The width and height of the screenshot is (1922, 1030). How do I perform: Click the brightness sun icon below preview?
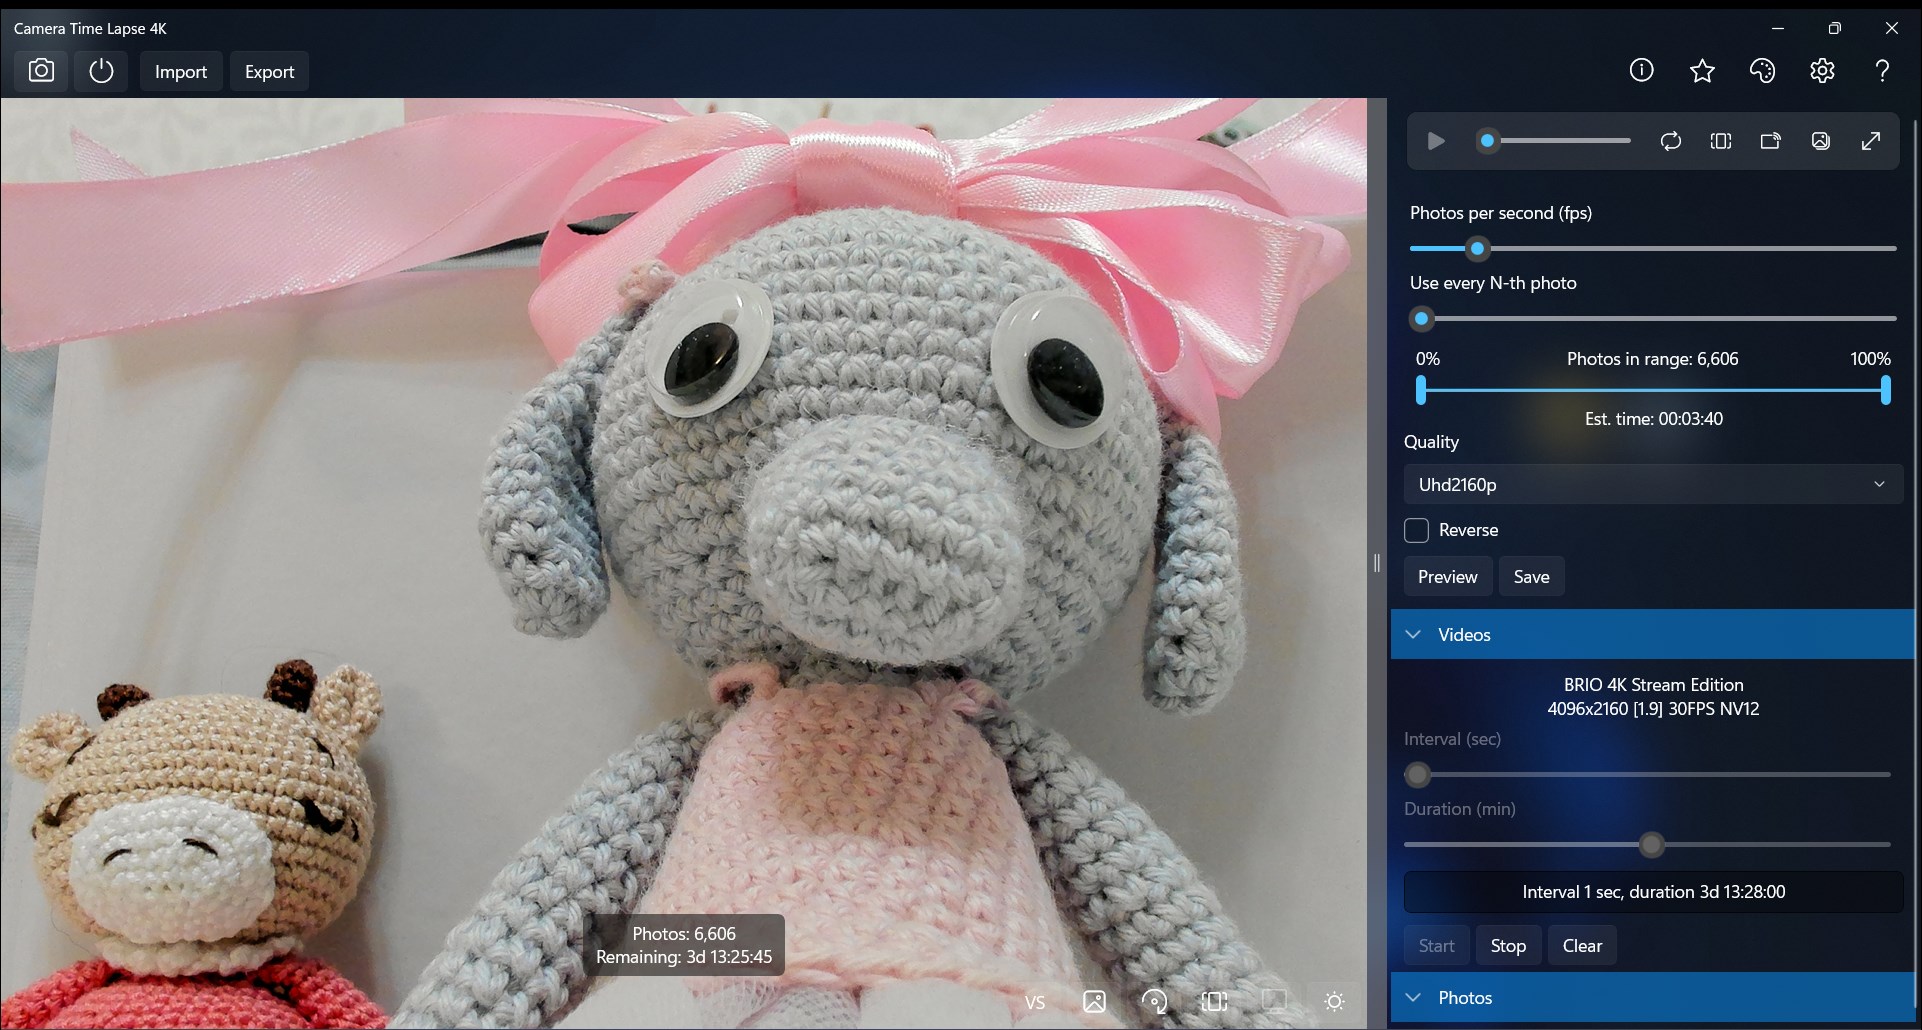(1334, 1001)
